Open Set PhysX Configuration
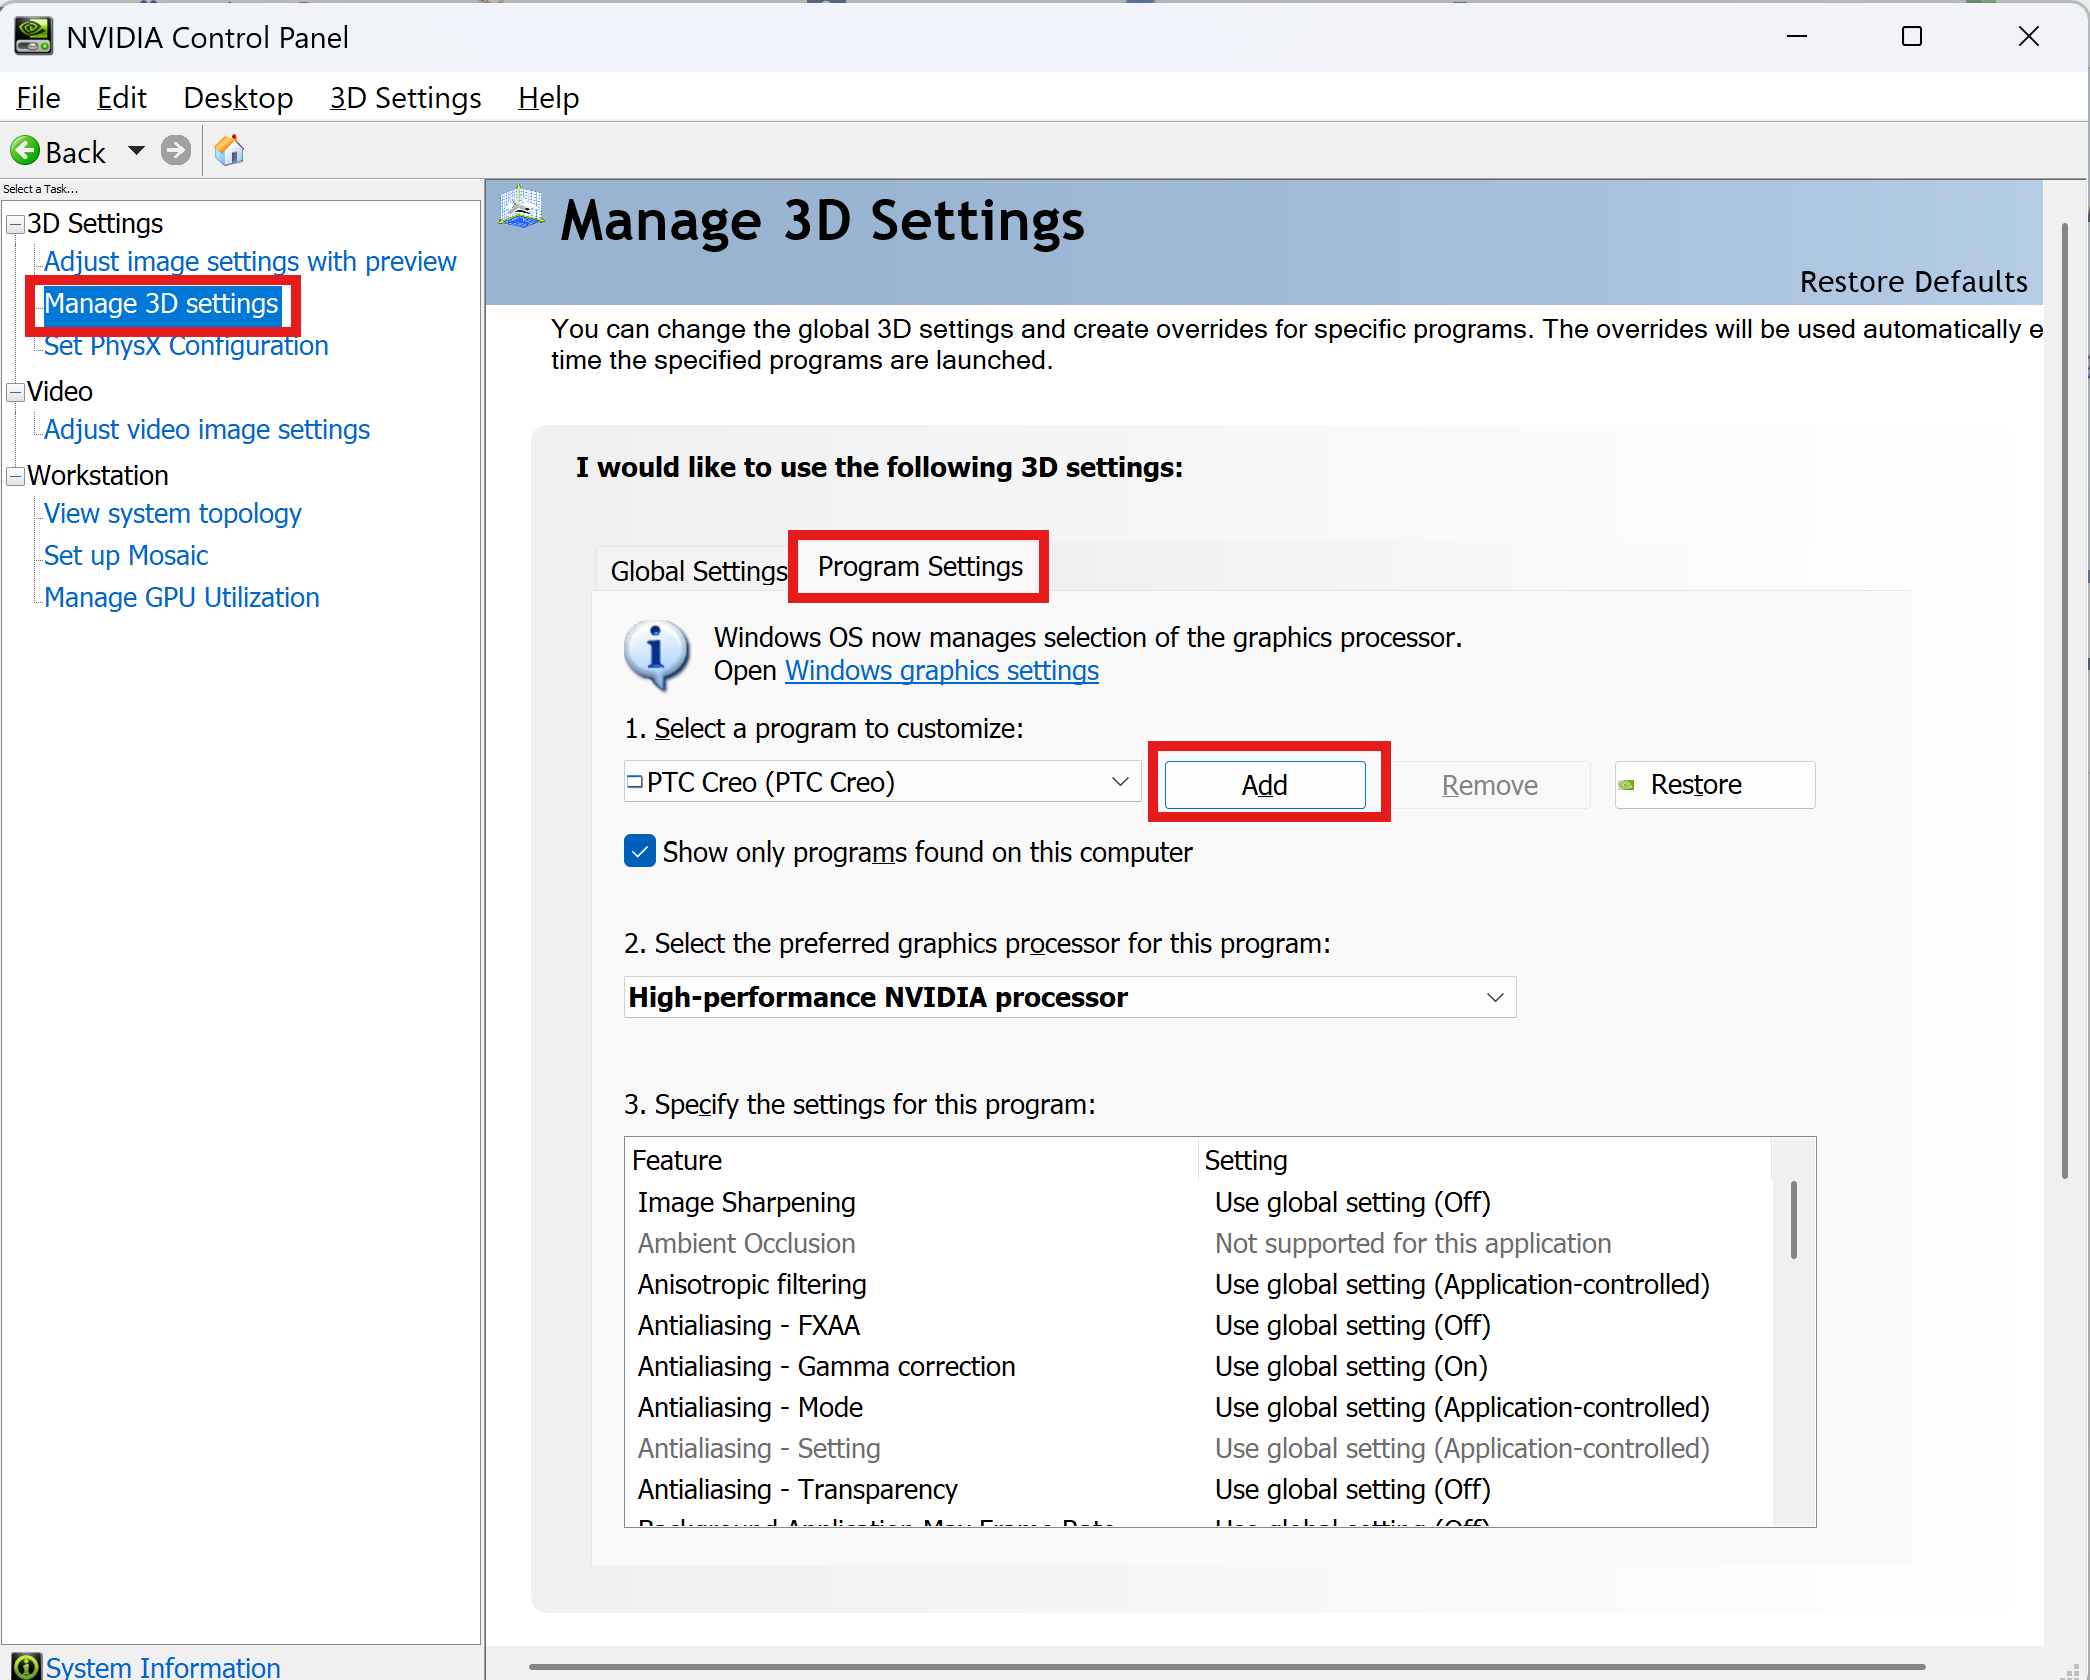 (x=186, y=346)
